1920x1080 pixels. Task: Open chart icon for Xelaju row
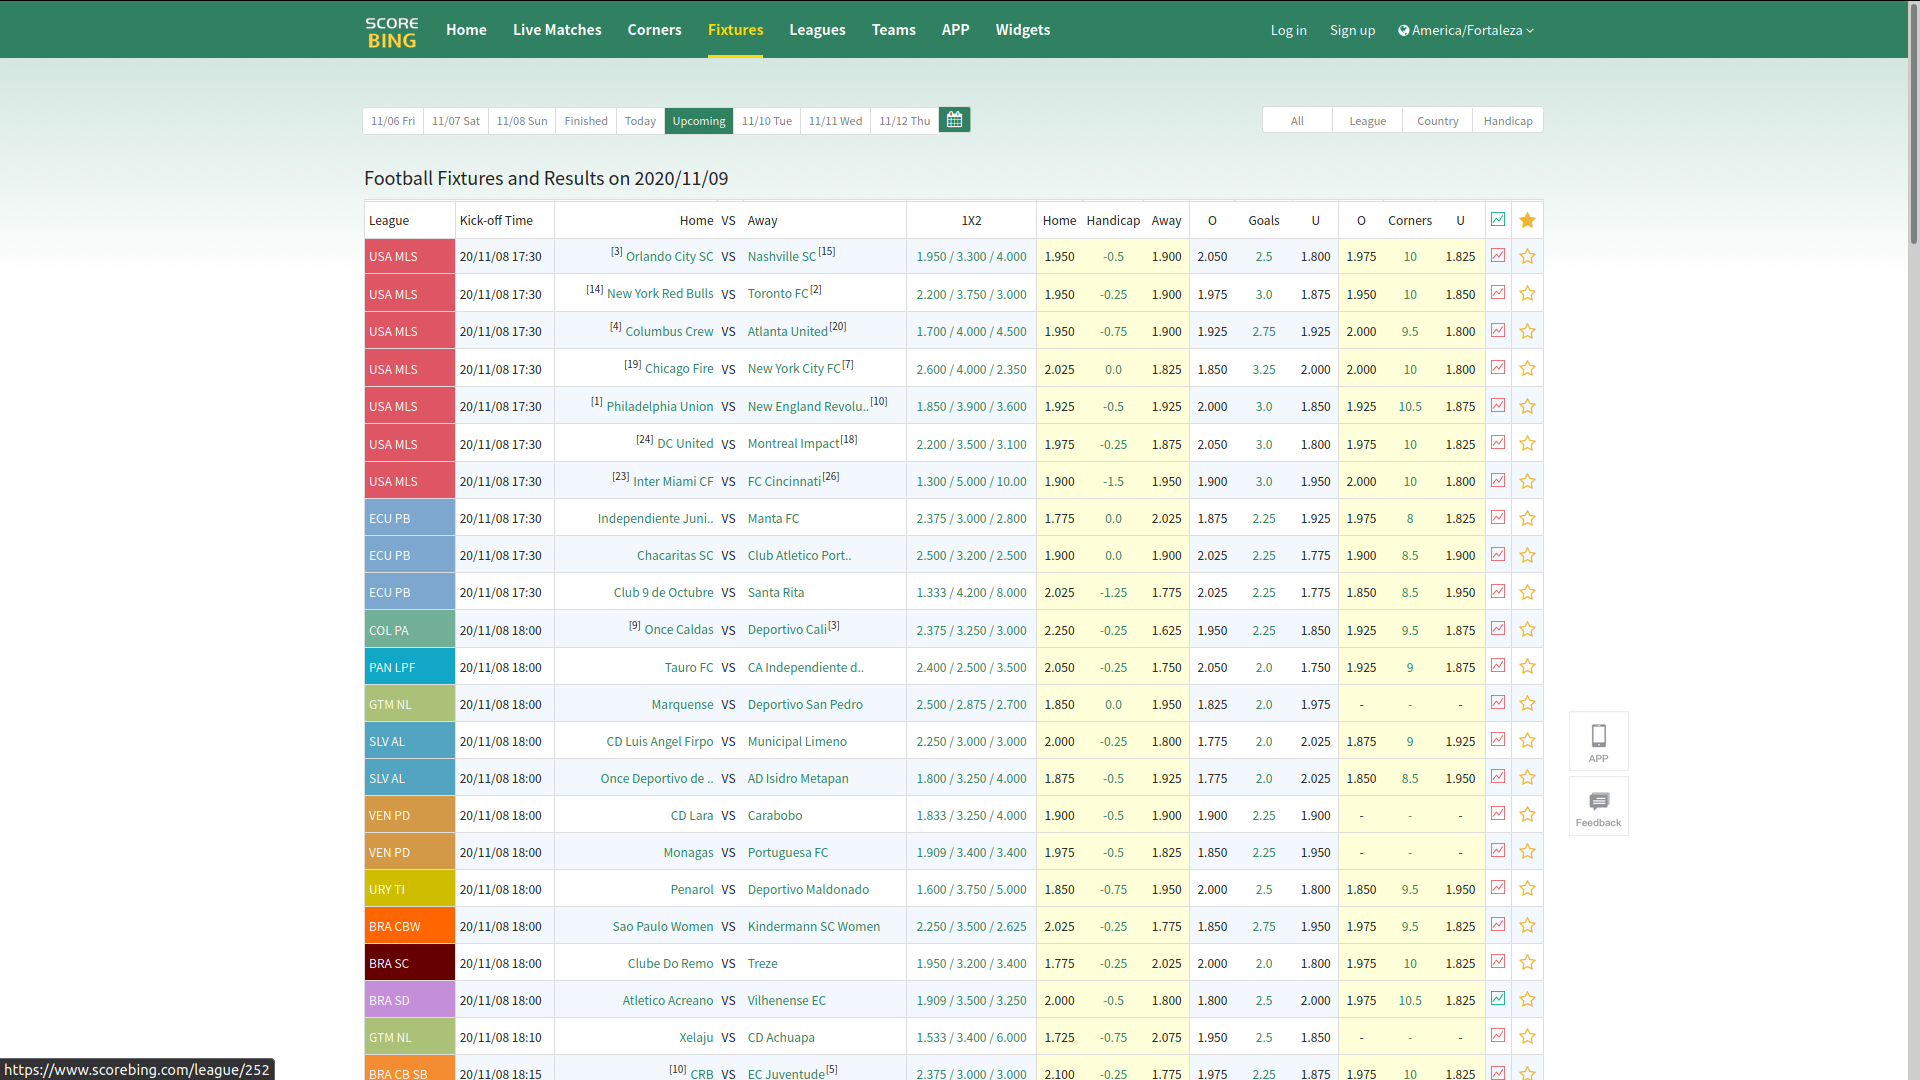1498,1035
